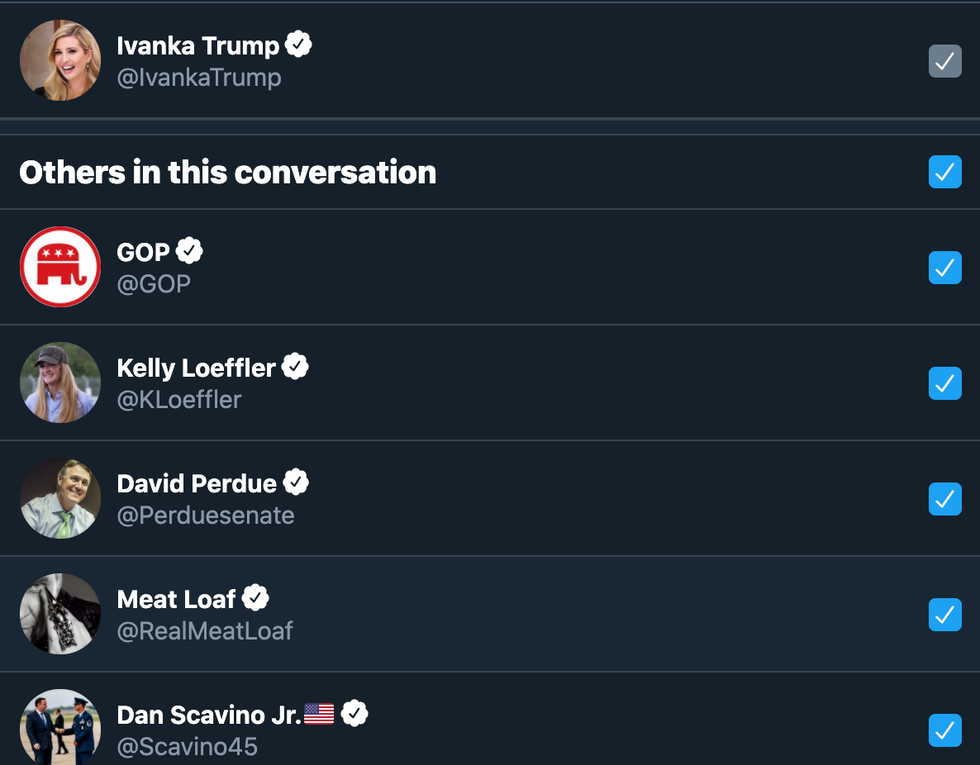Uncheck Dan Scavino Jr.'s checkbox
The width and height of the screenshot is (980, 765).
click(945, 730)
